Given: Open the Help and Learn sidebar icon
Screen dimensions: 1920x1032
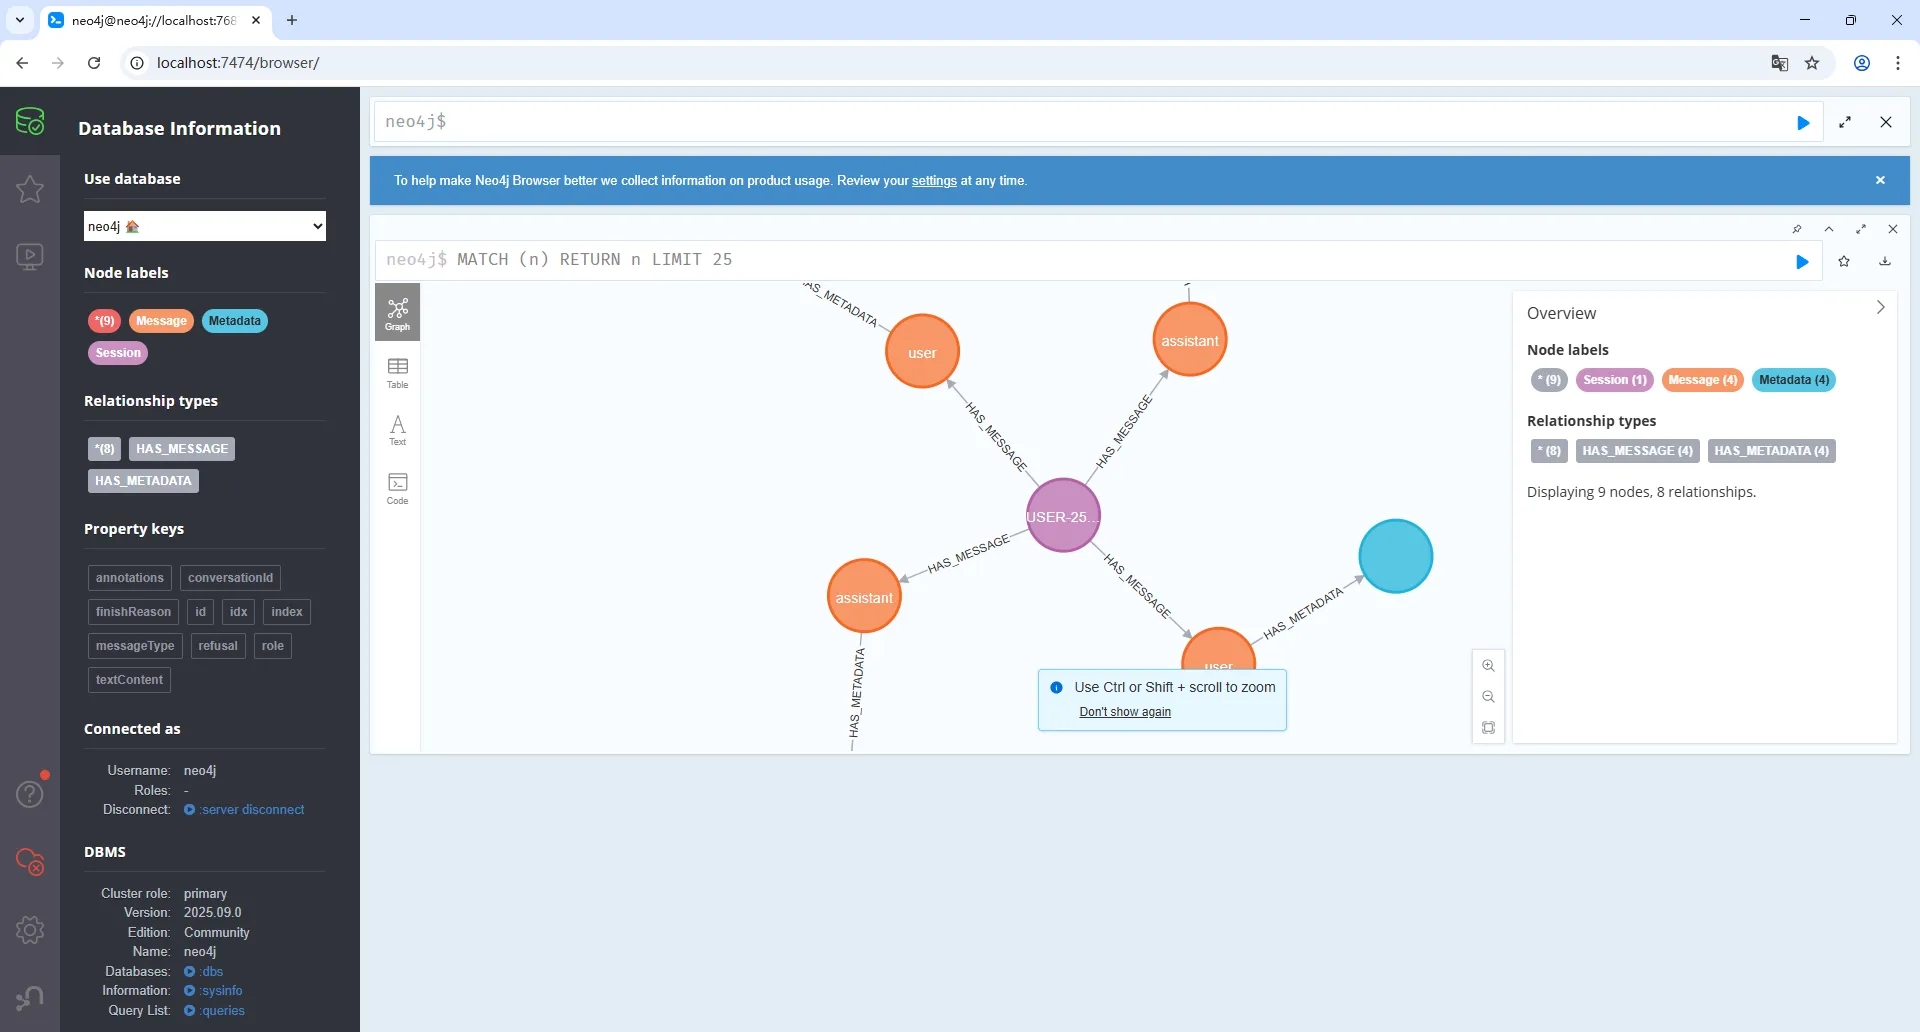Looking at the screenshot, I should tap(30, 793).
